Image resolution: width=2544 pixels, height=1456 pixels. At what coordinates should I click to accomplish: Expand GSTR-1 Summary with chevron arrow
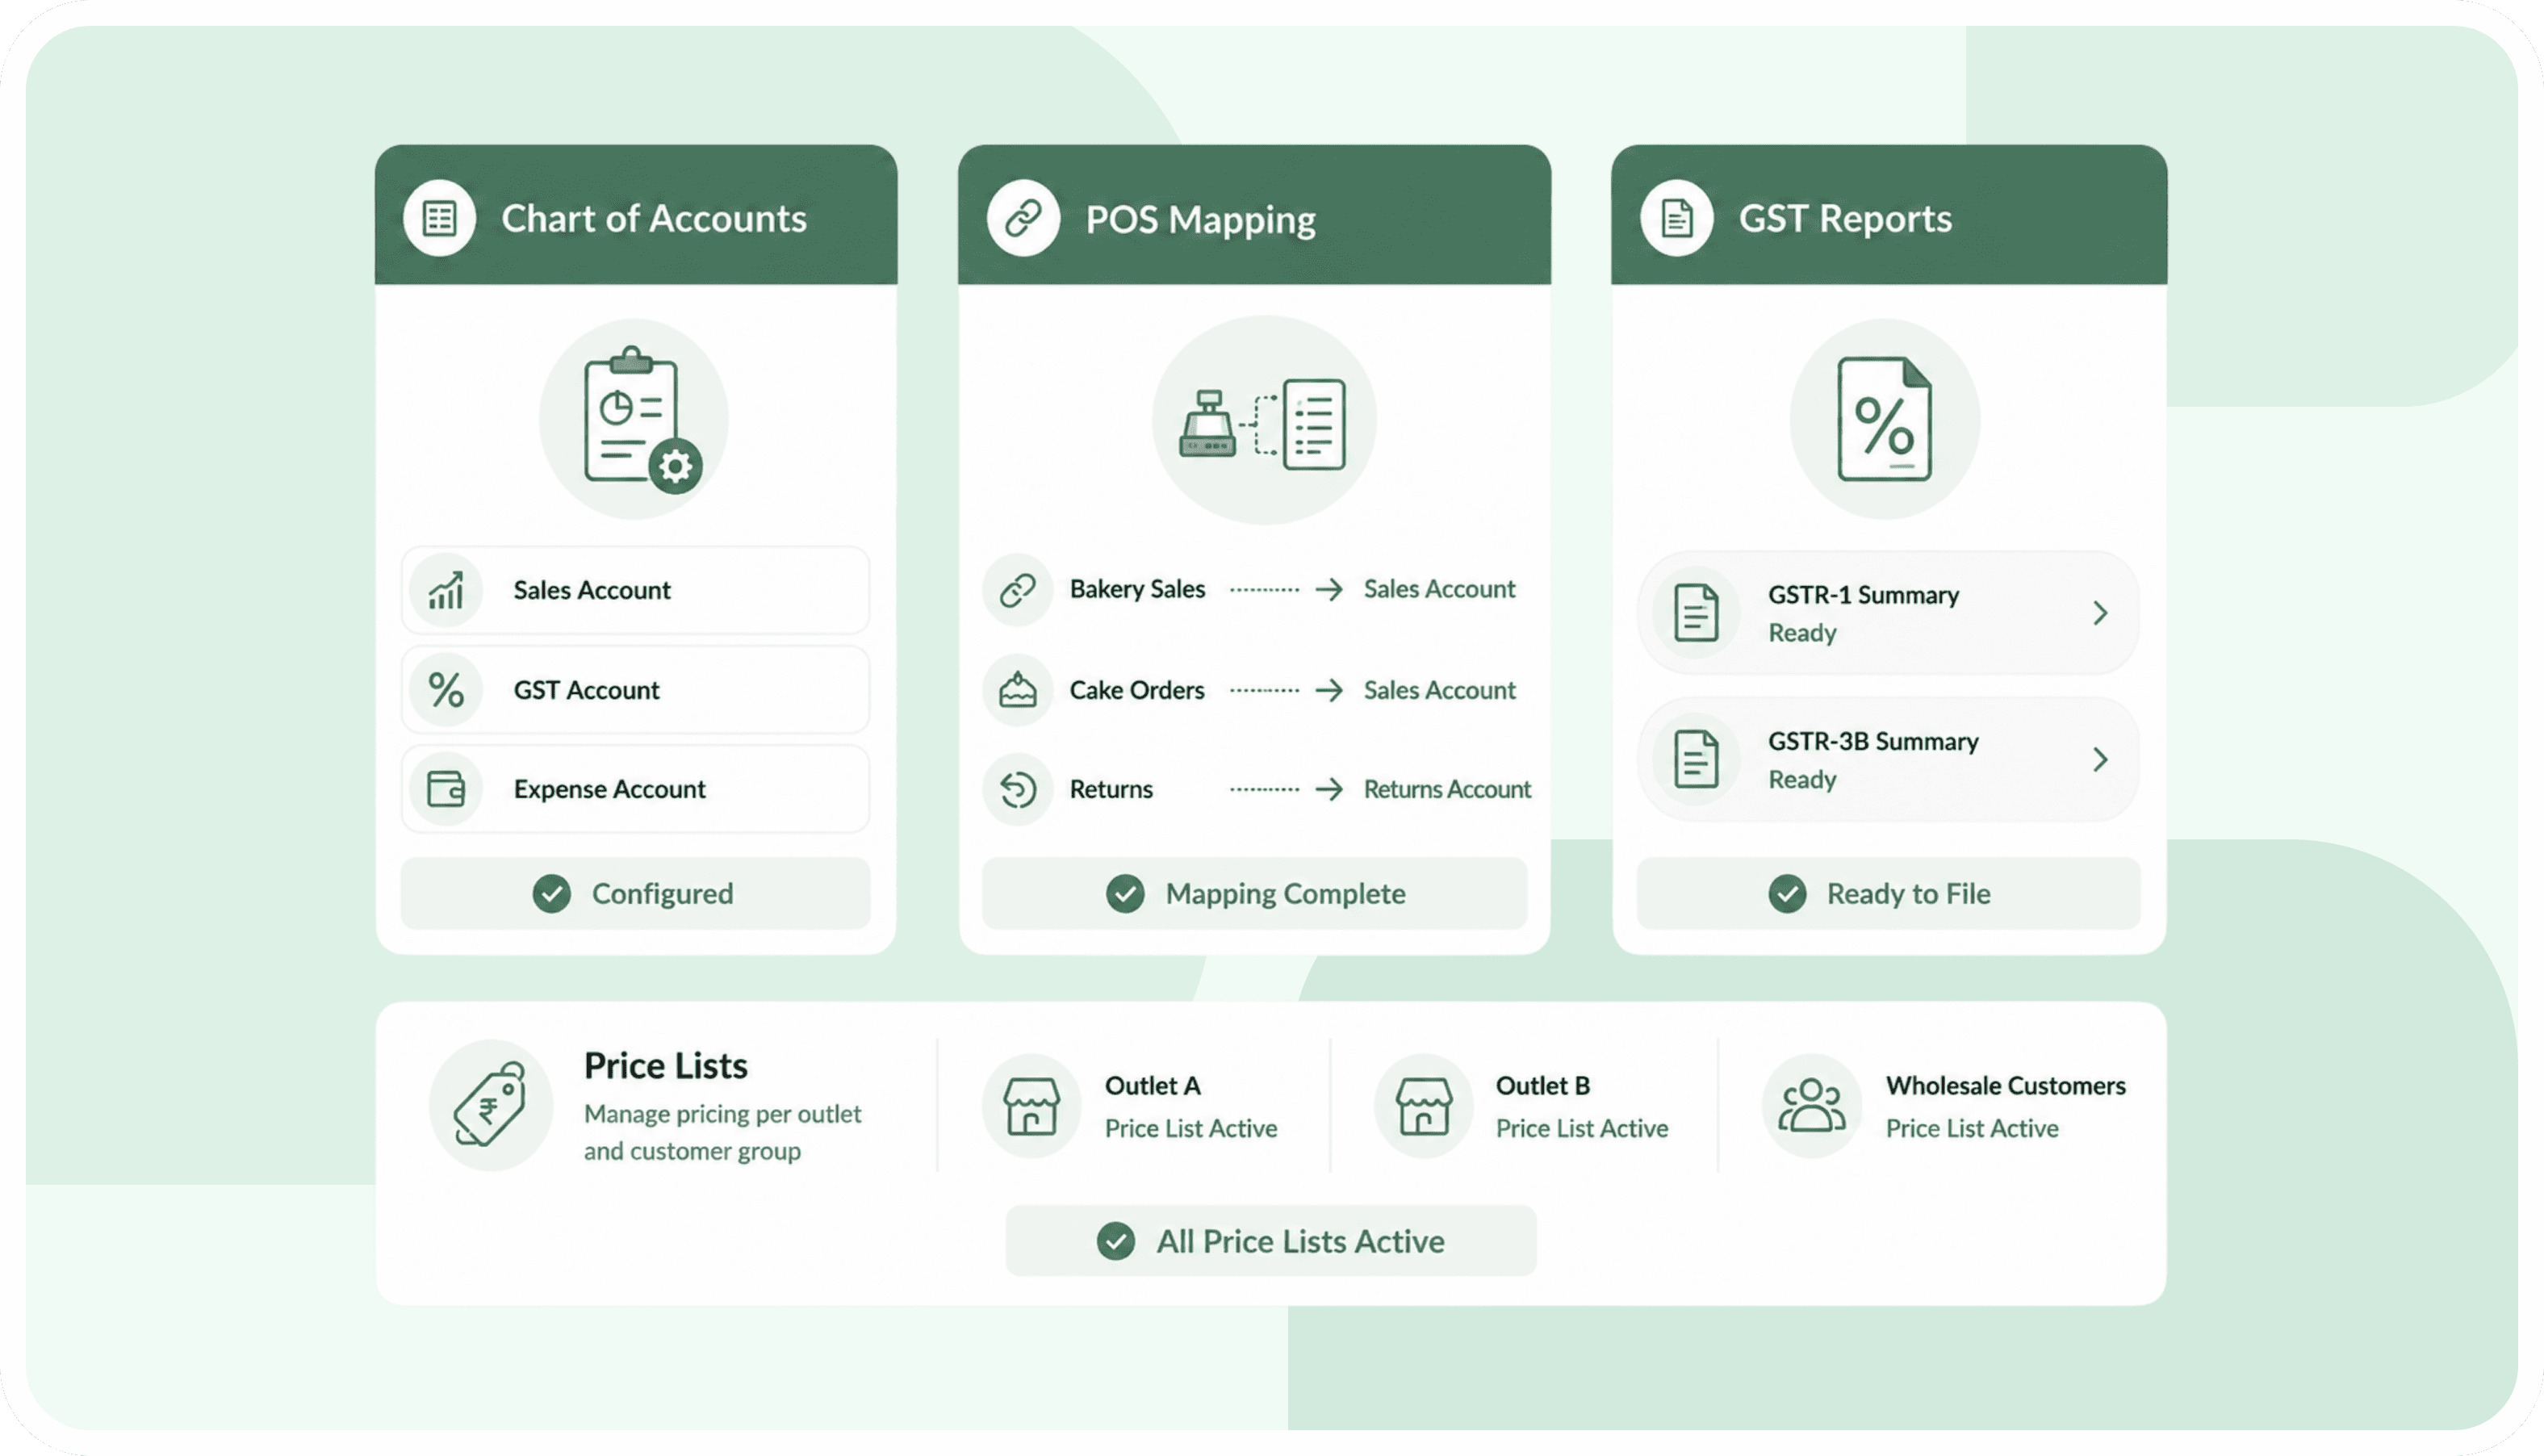[2100, 613]
